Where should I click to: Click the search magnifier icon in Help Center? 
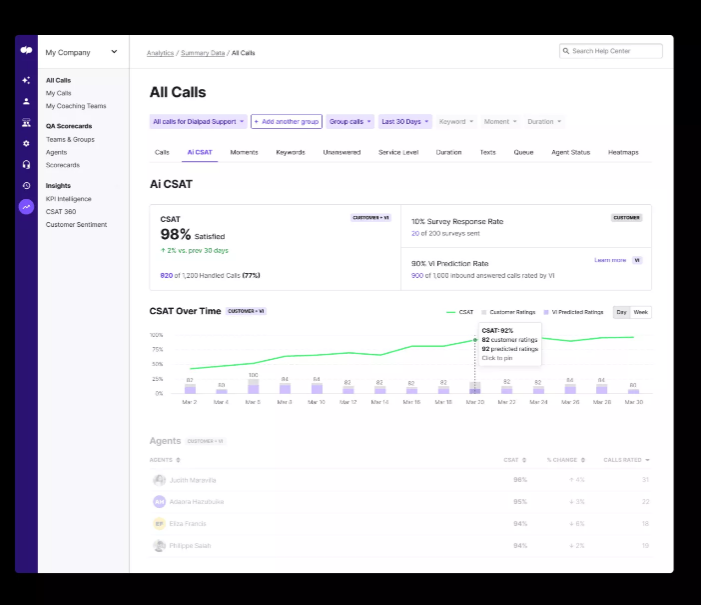(x=566, y=51)
